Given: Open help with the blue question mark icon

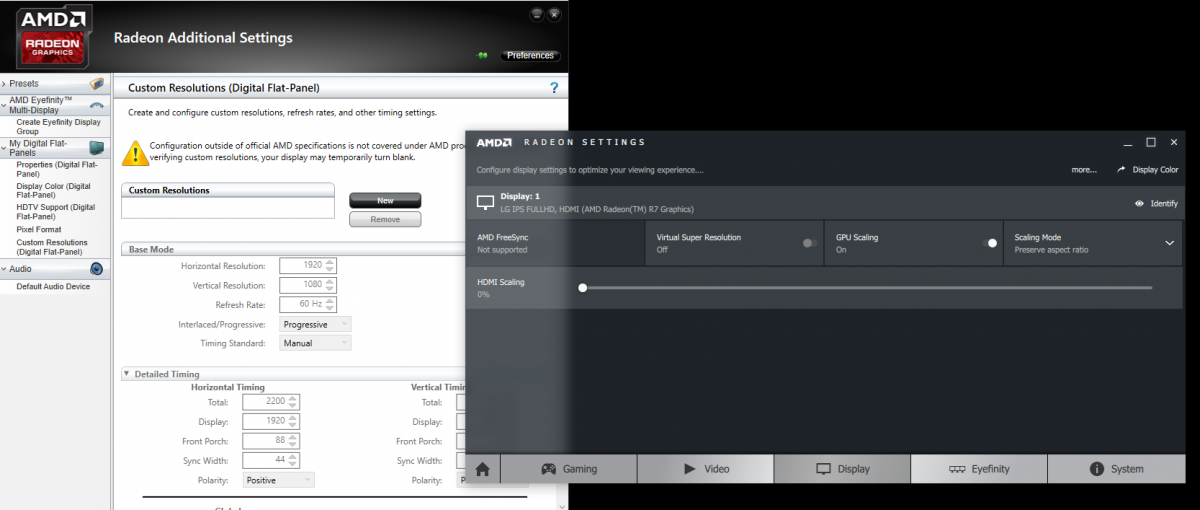Looking at the screenshot, I should pyautogui.click(x=554, y=88).
